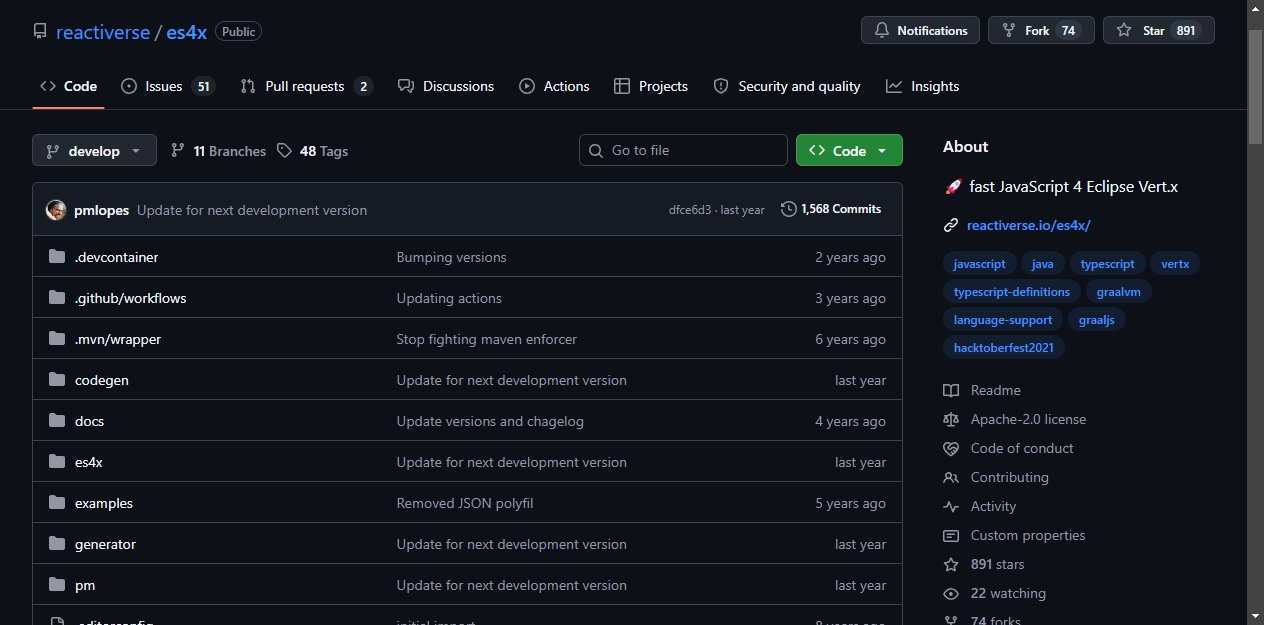Open the es4x folder
The width and height of the screenshot is (1264, 625).
tap(89, 462)
